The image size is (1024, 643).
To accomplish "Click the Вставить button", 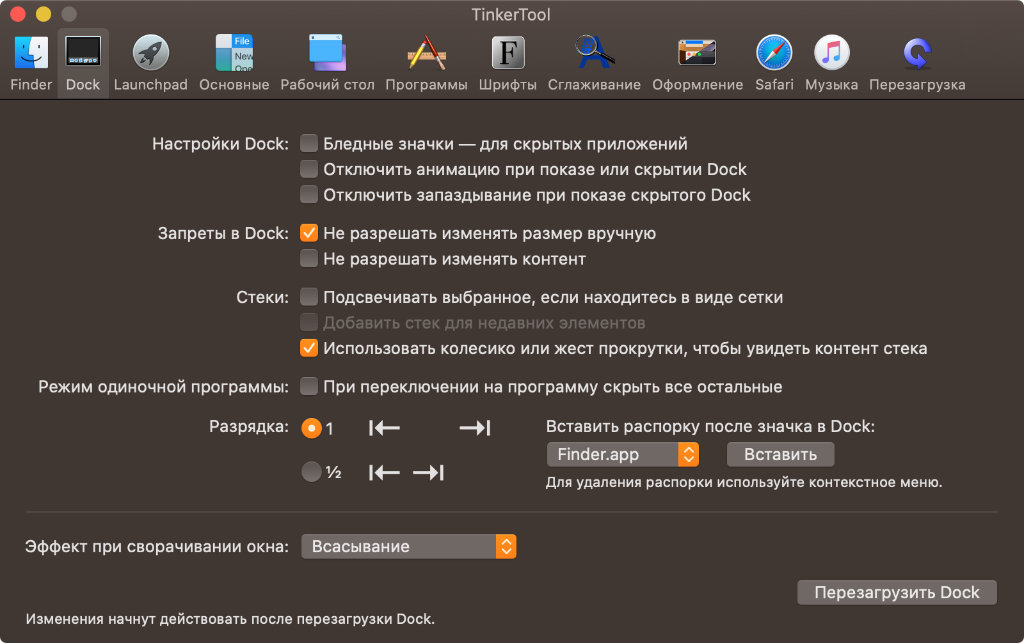I will 780,454.
